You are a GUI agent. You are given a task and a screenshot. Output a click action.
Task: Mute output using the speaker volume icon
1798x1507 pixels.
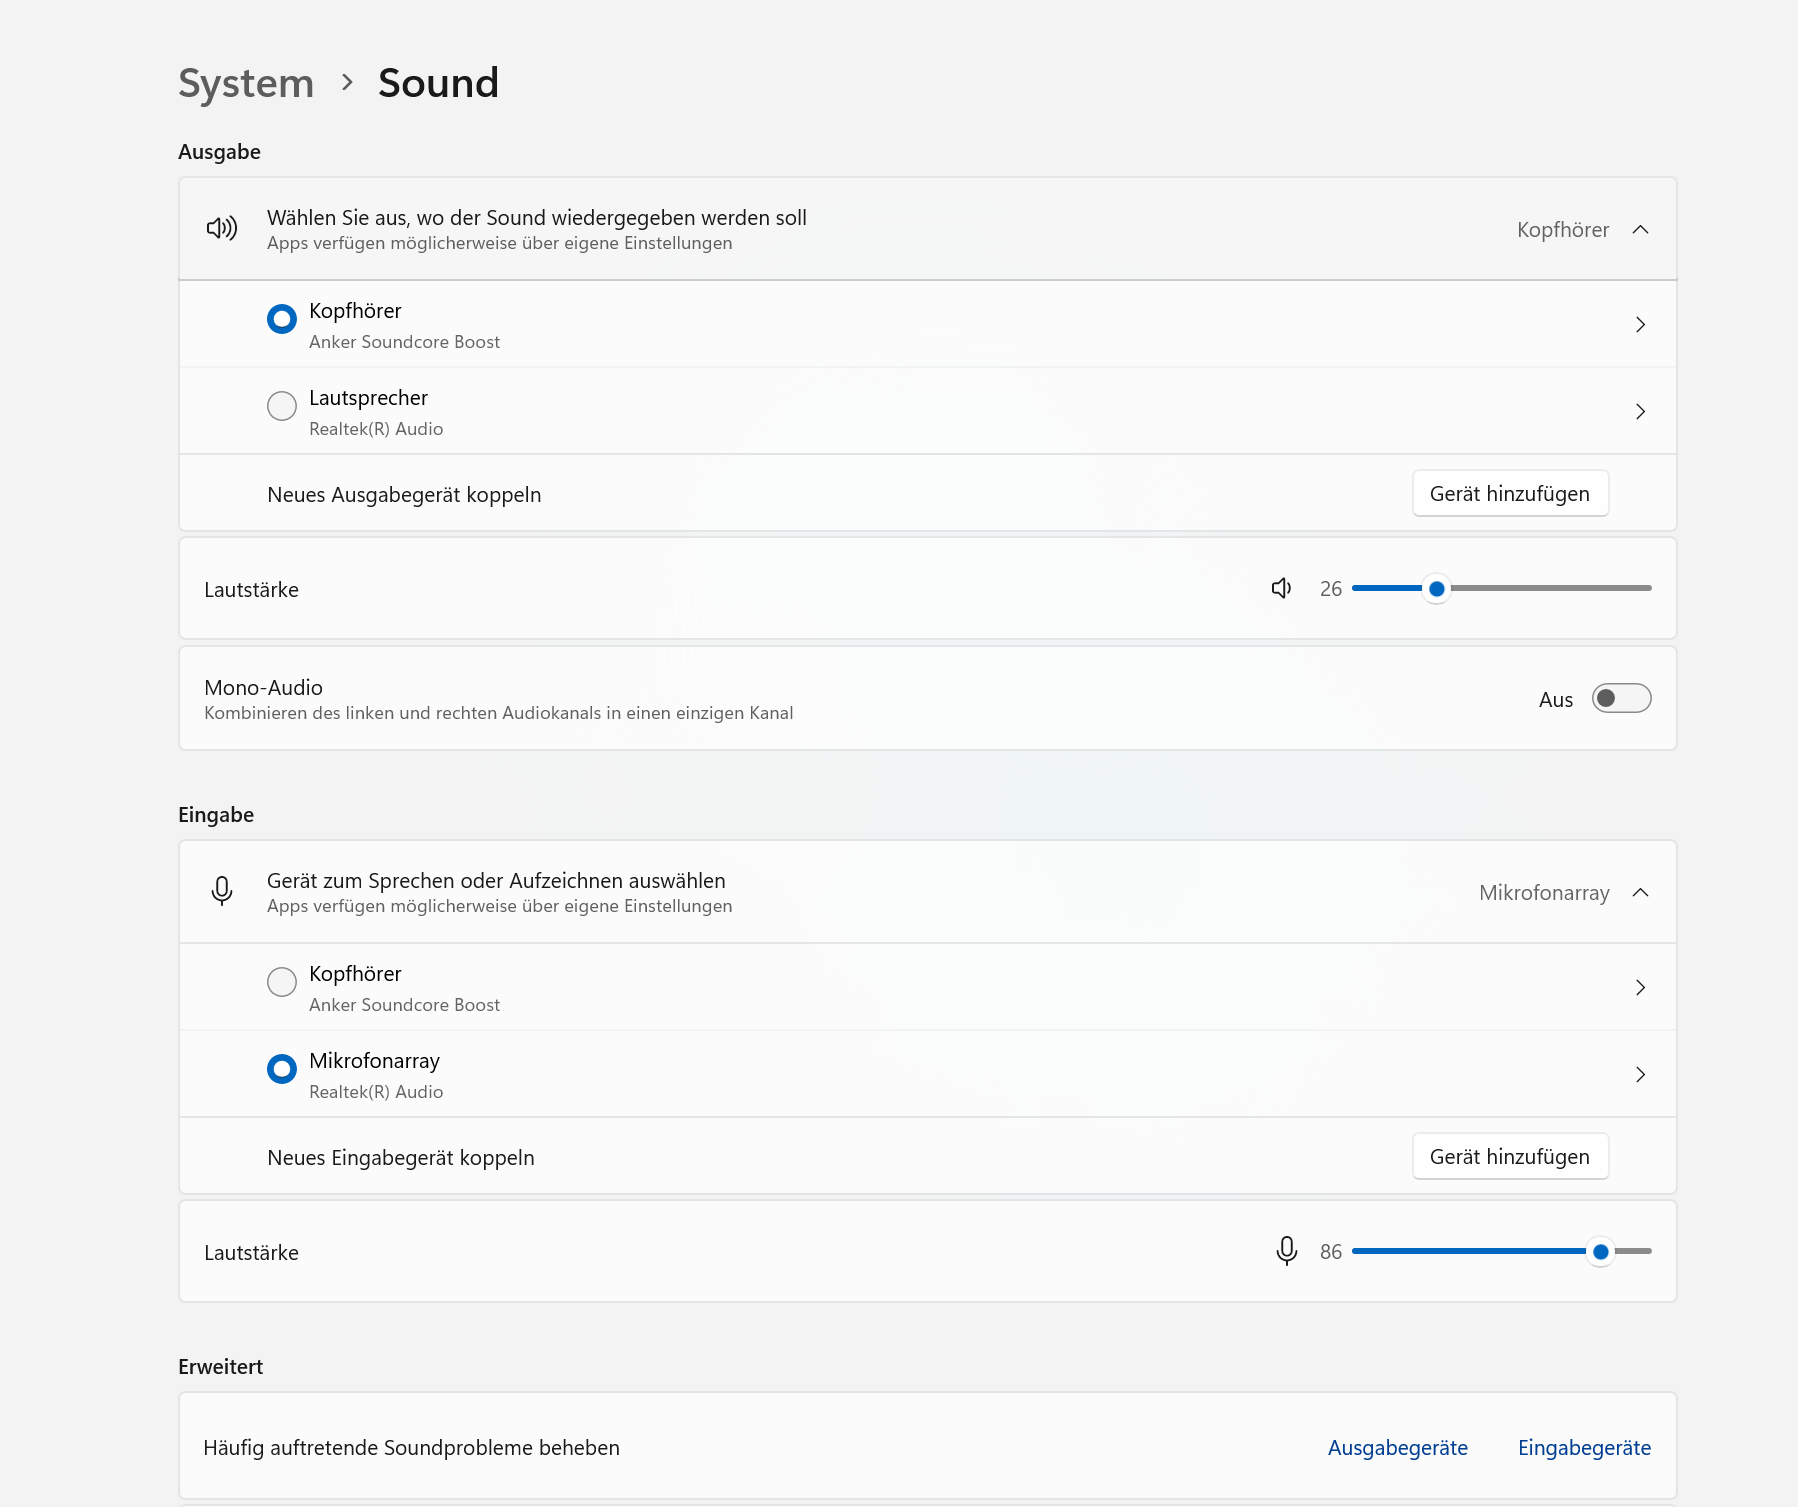tap(1281, 588)
